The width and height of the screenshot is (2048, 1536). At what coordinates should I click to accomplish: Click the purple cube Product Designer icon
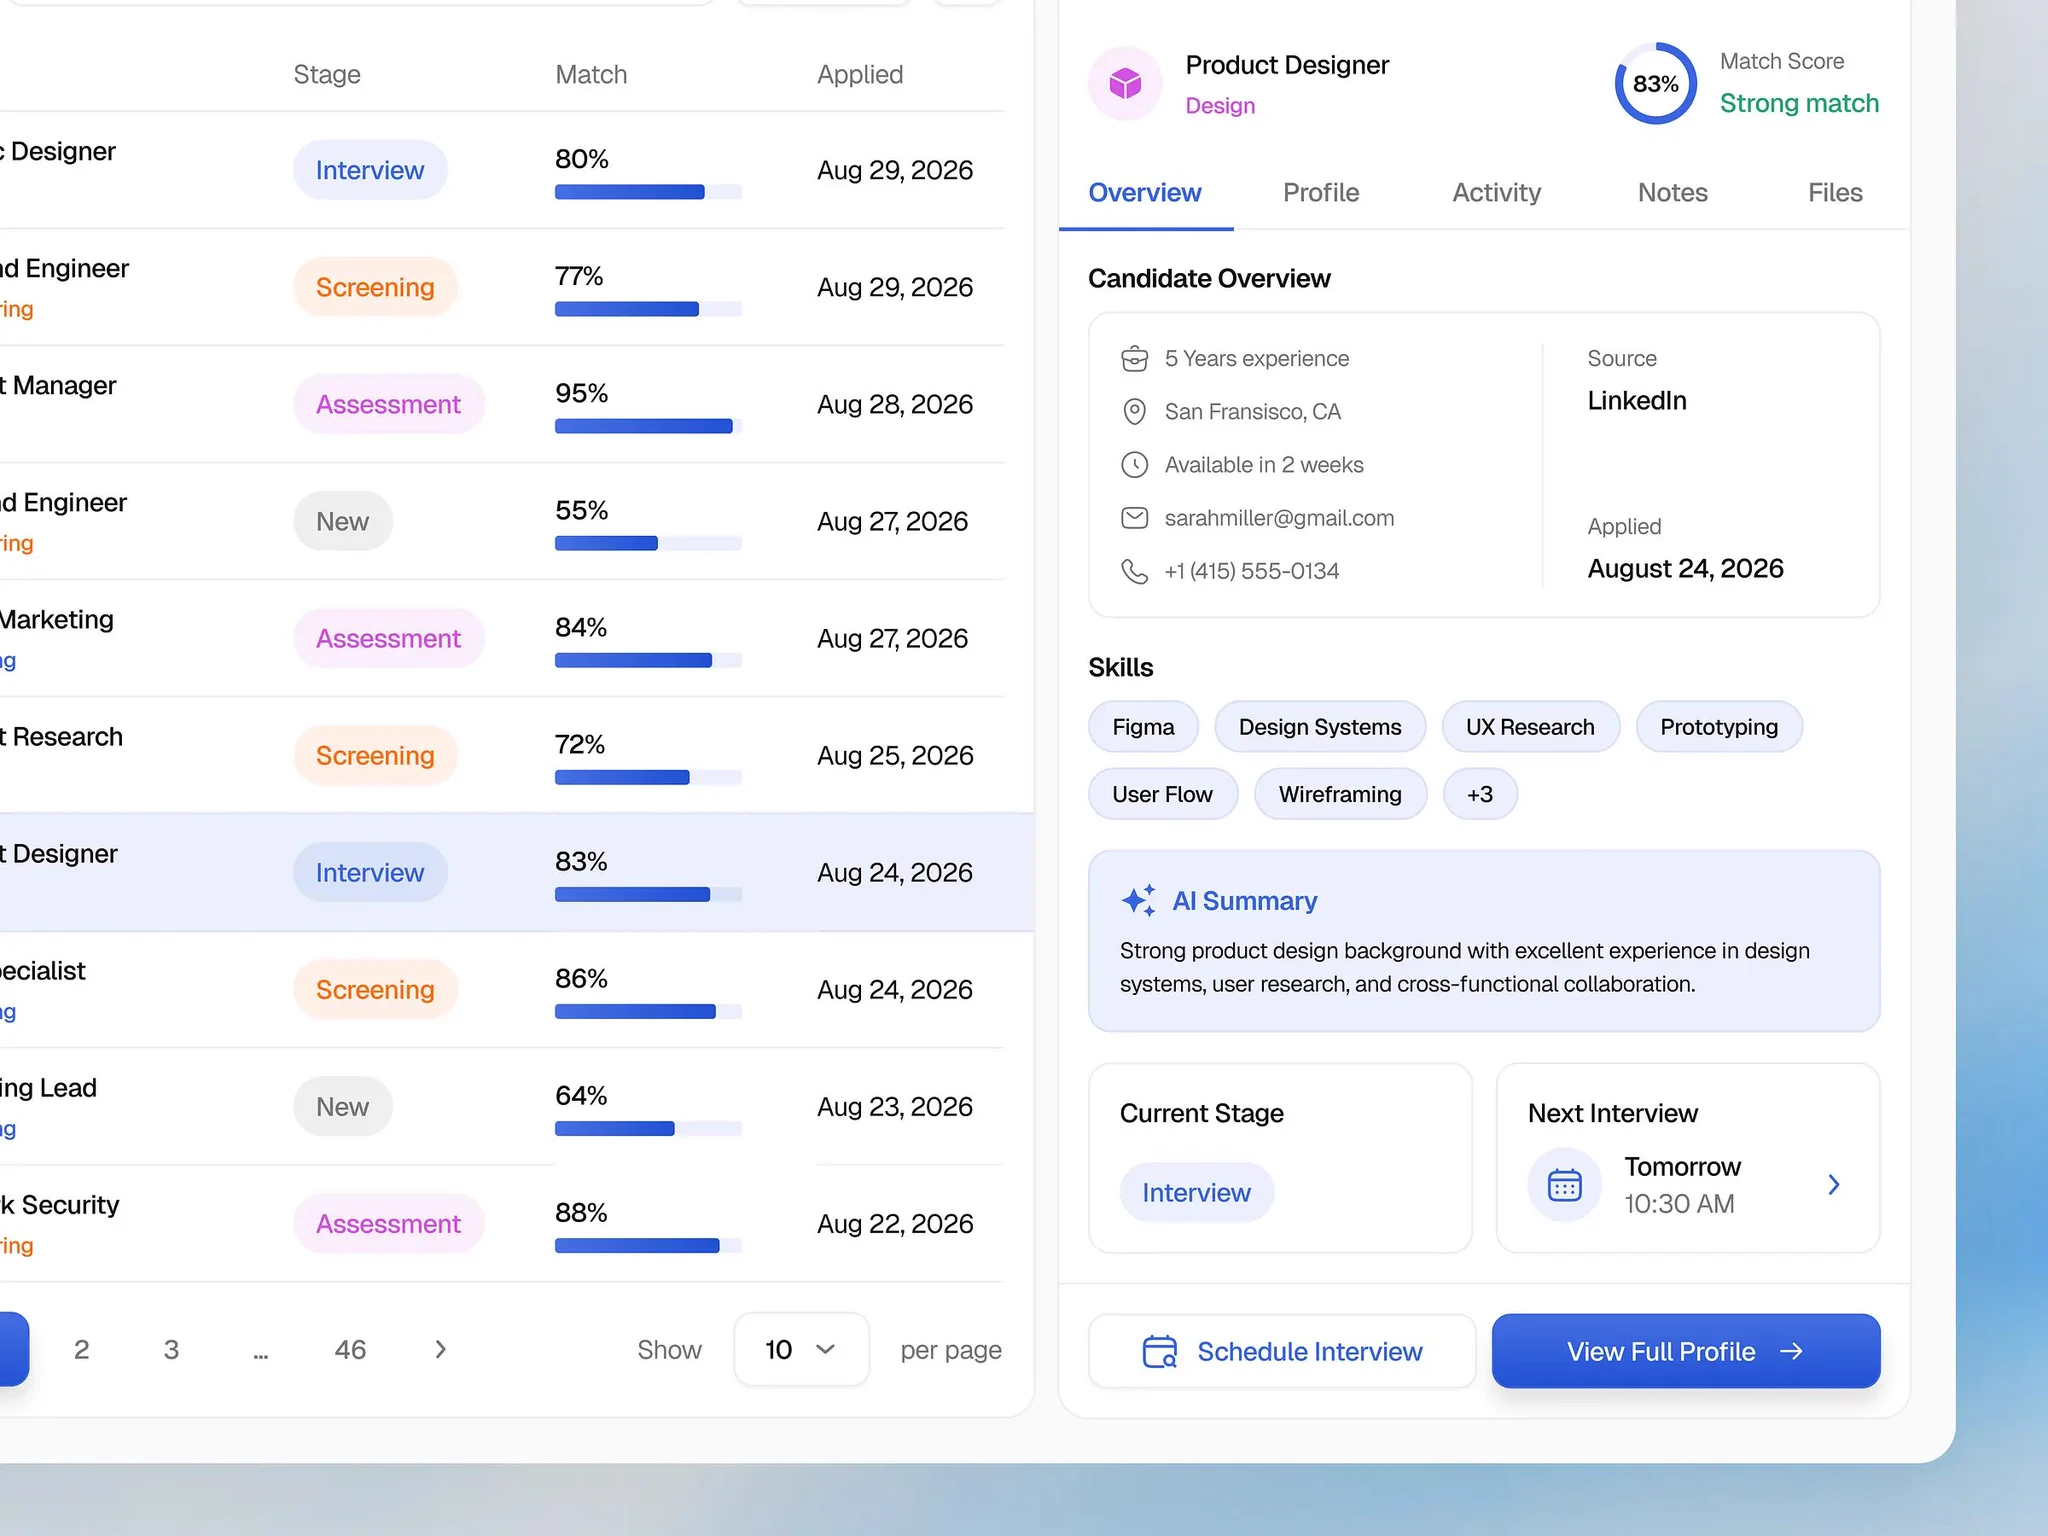tap(1125, 83)
